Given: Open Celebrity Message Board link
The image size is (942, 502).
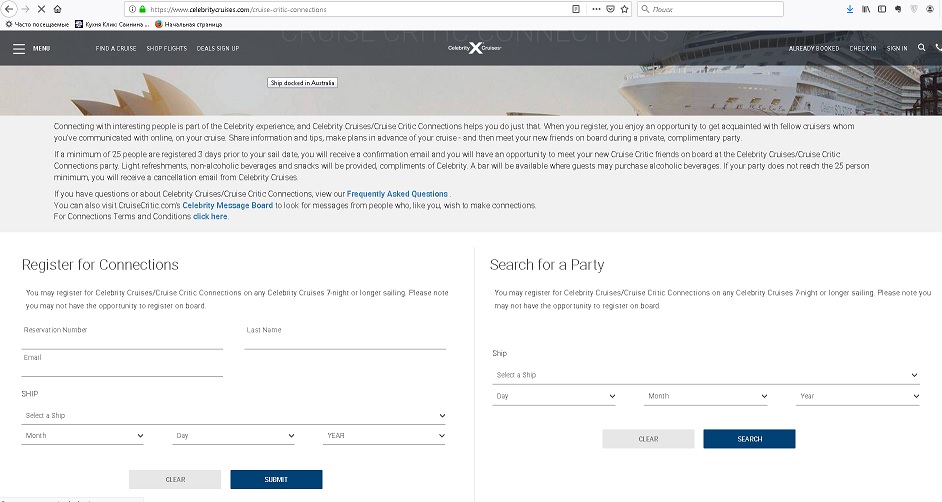Looking at the screenshot, I should 228,205.
